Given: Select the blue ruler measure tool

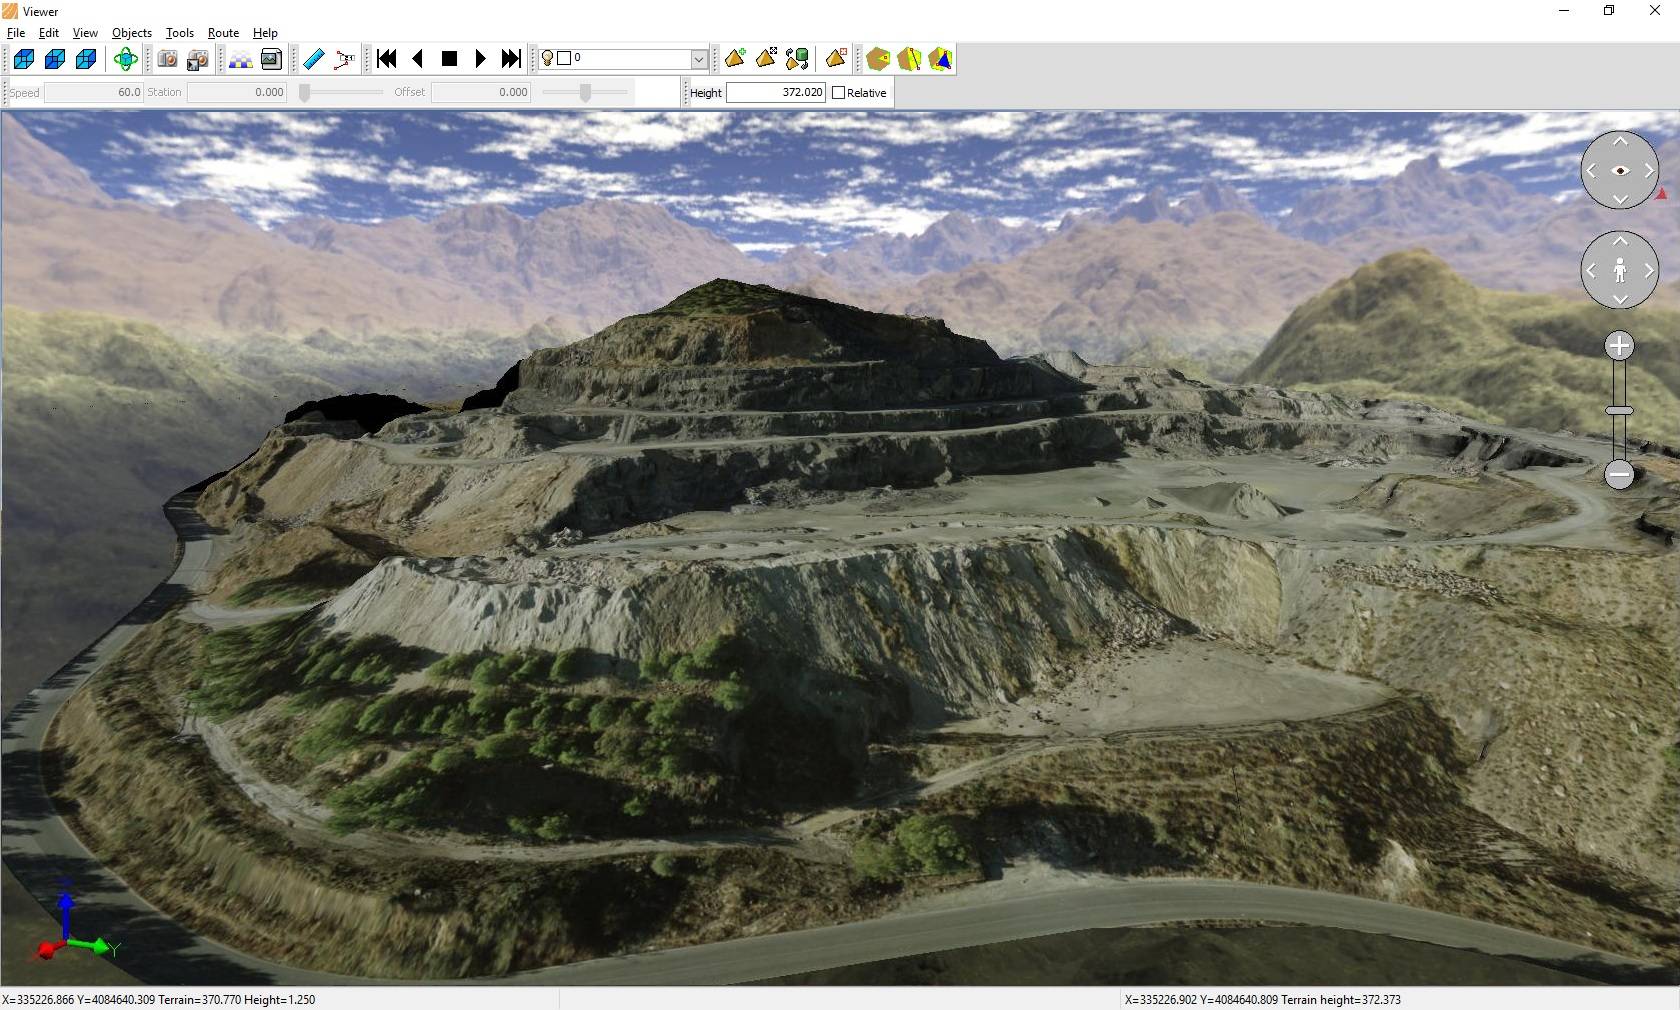Looking at the screenshot, I should [x=313, y=59].
